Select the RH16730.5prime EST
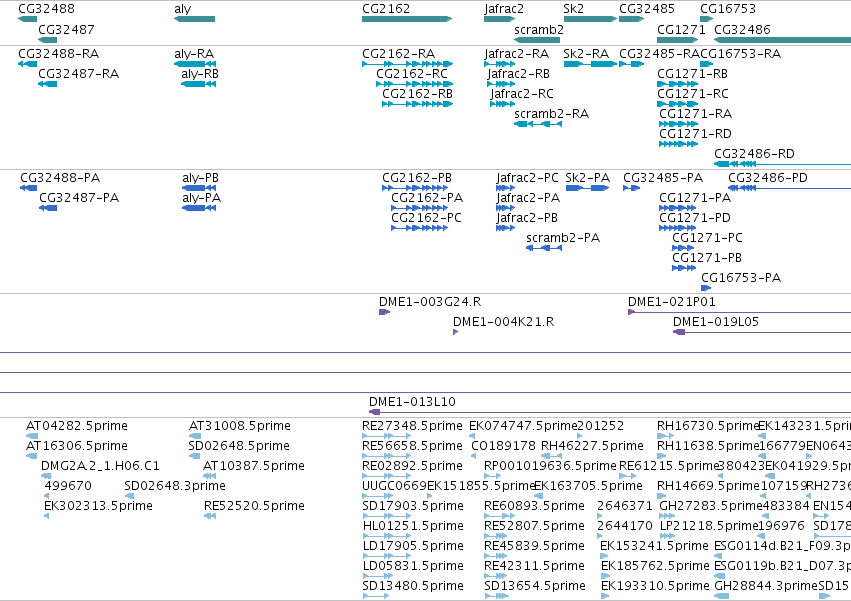851x601 pixels. point(665,436)
